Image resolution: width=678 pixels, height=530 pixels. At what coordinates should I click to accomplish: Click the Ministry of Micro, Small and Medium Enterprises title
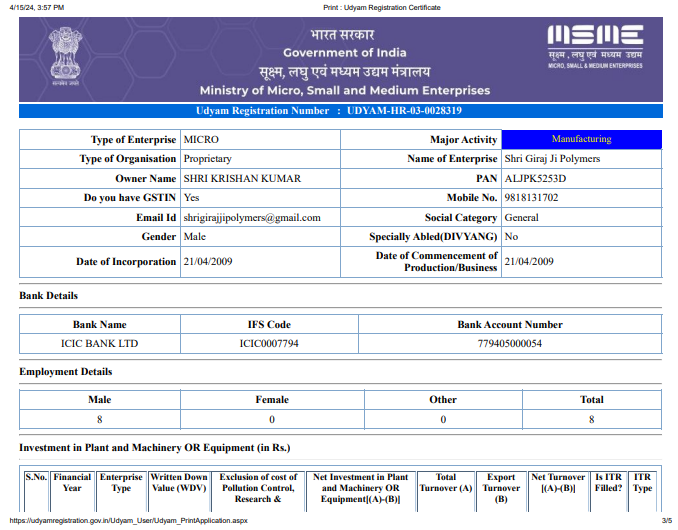345,90
